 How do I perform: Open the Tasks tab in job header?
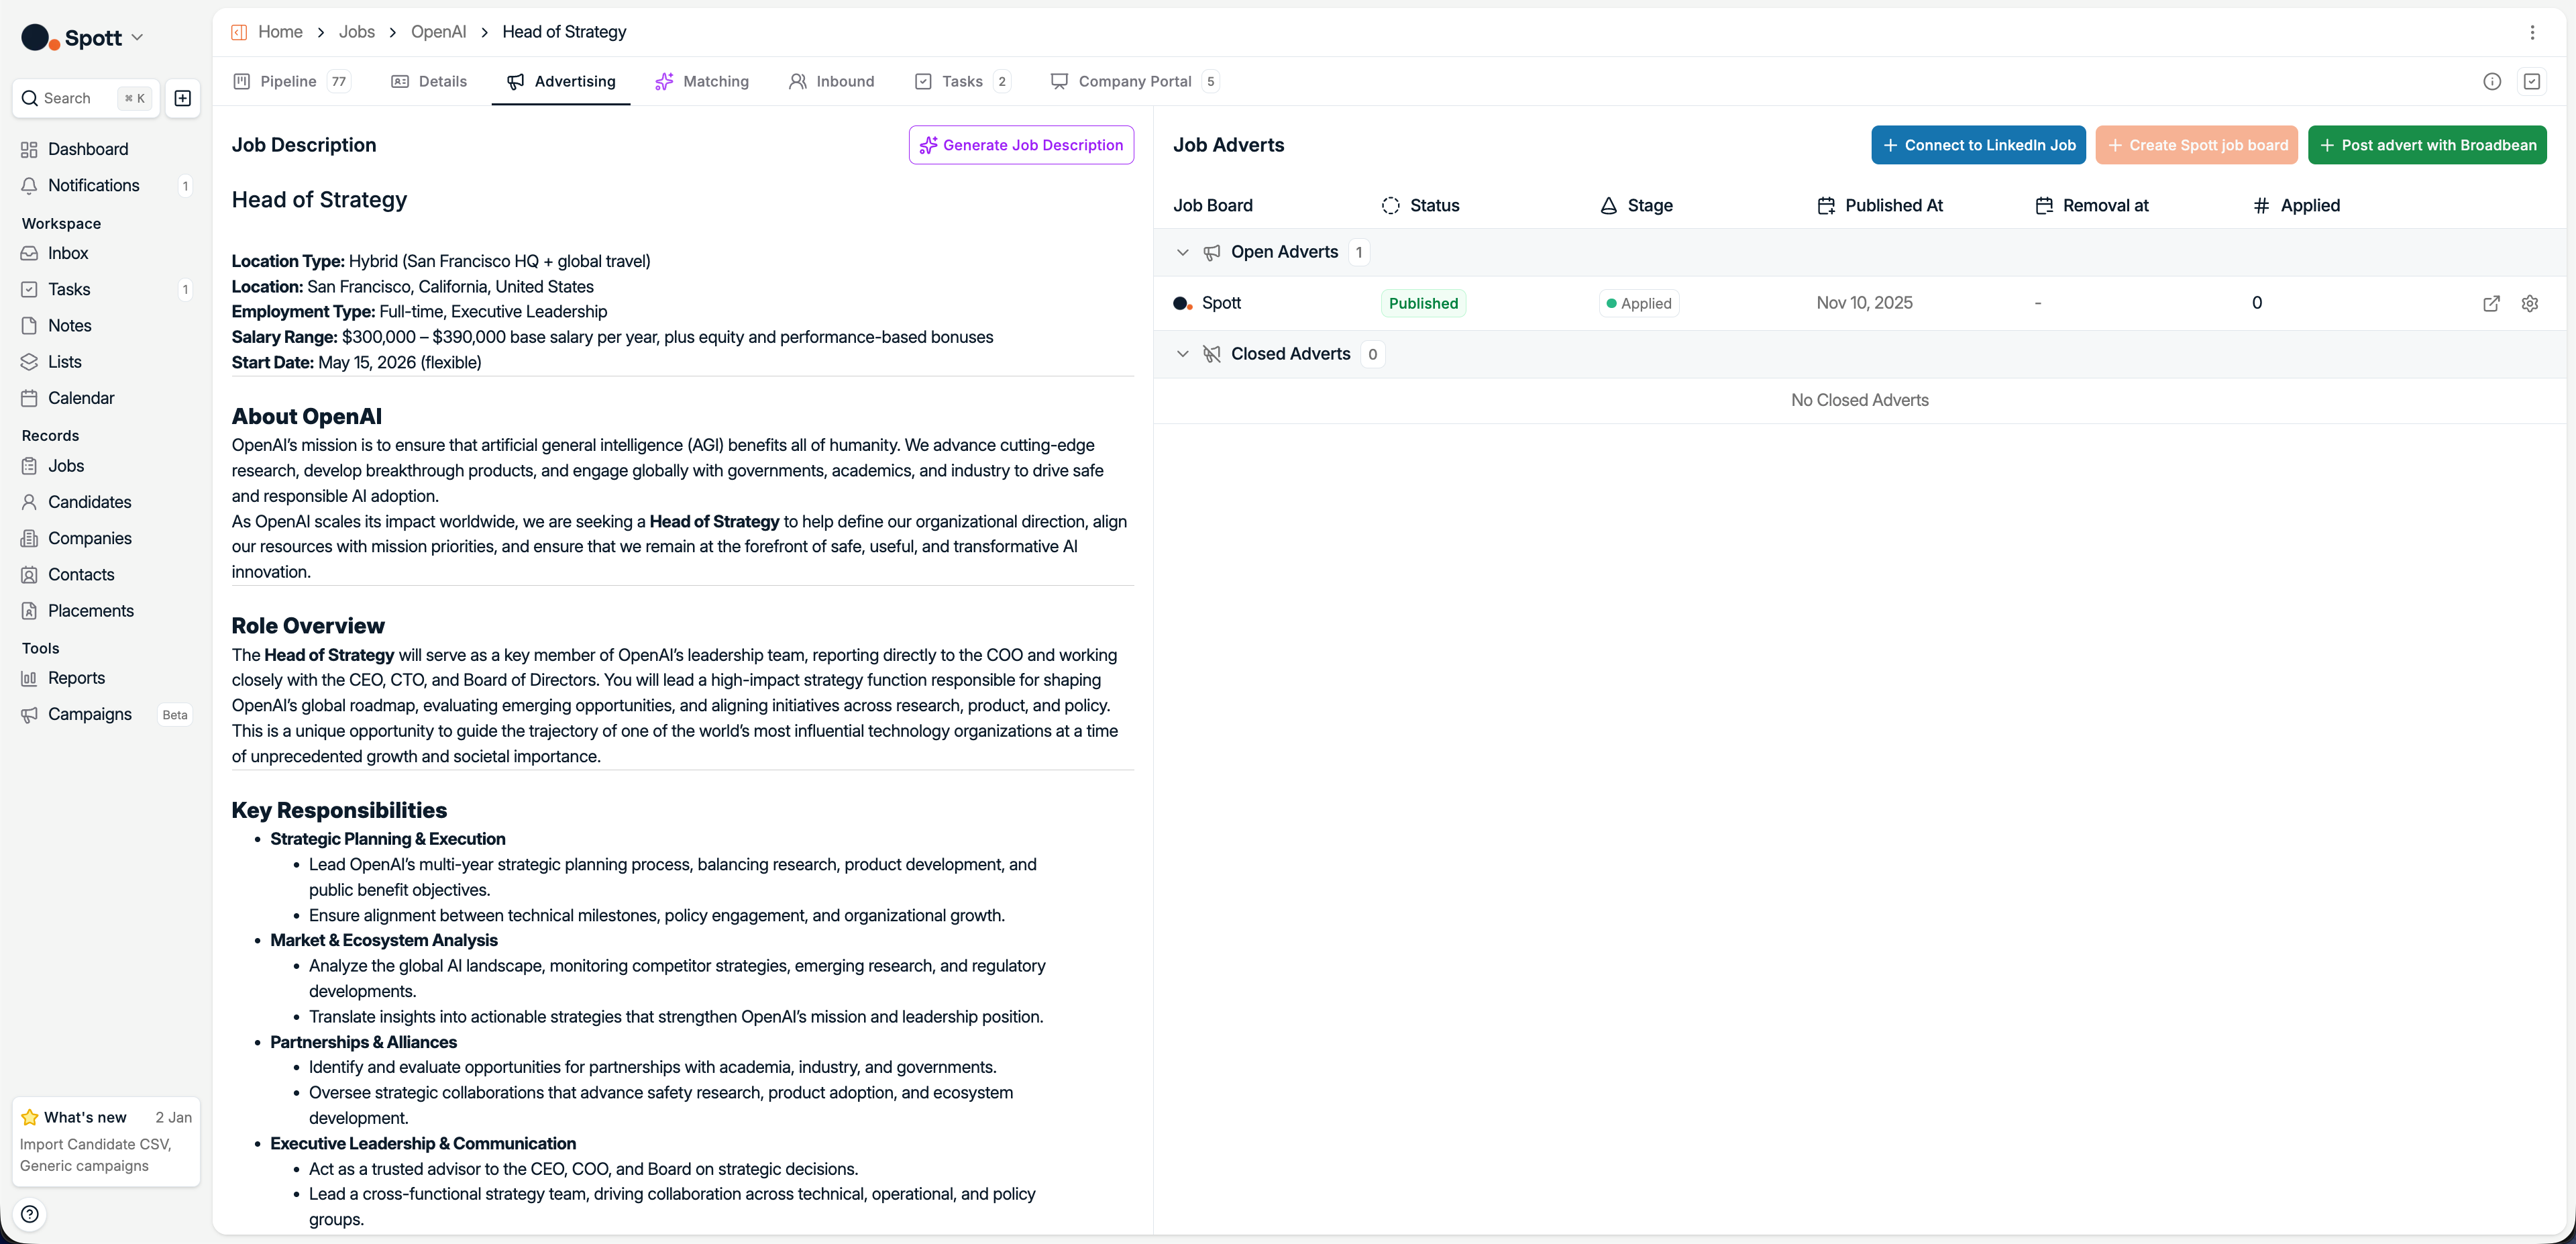click(x=962, y=81)
